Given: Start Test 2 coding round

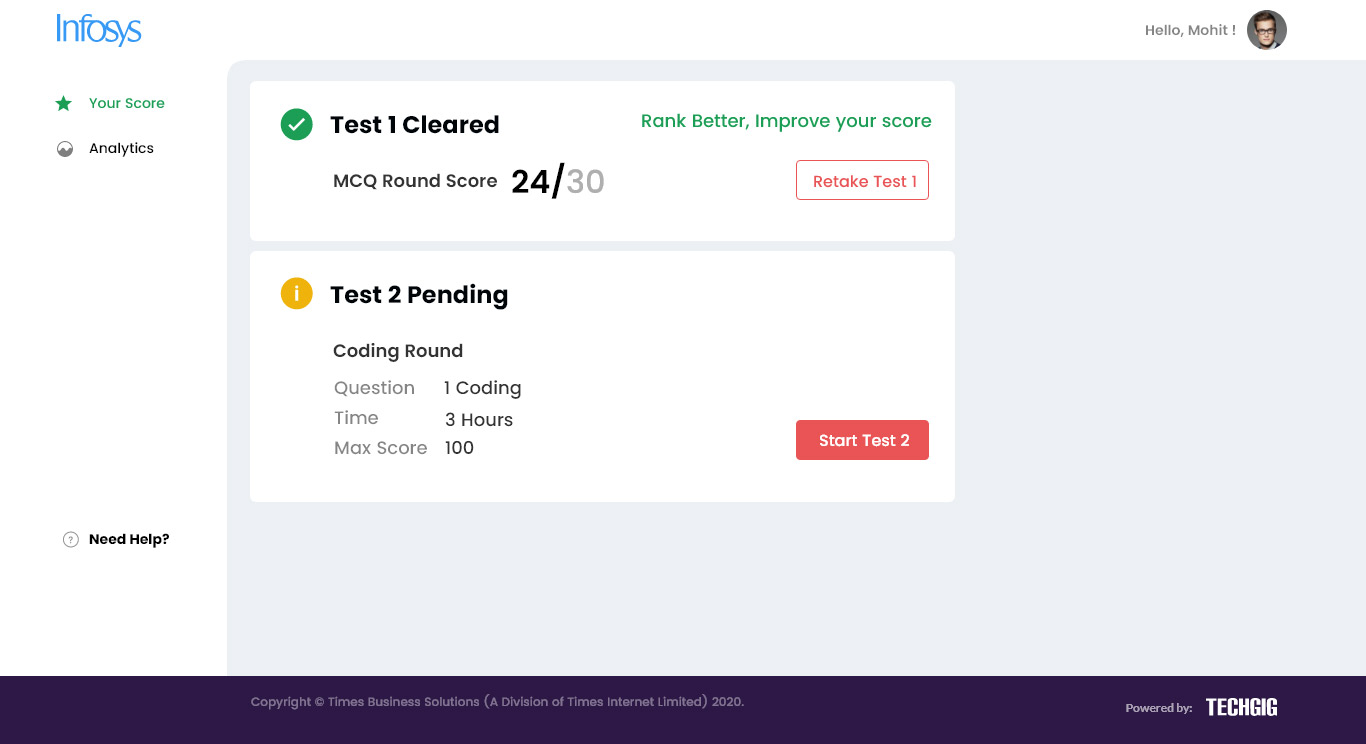Looking at the screenshot, I should pyautogui.click(x=862, y=440).
